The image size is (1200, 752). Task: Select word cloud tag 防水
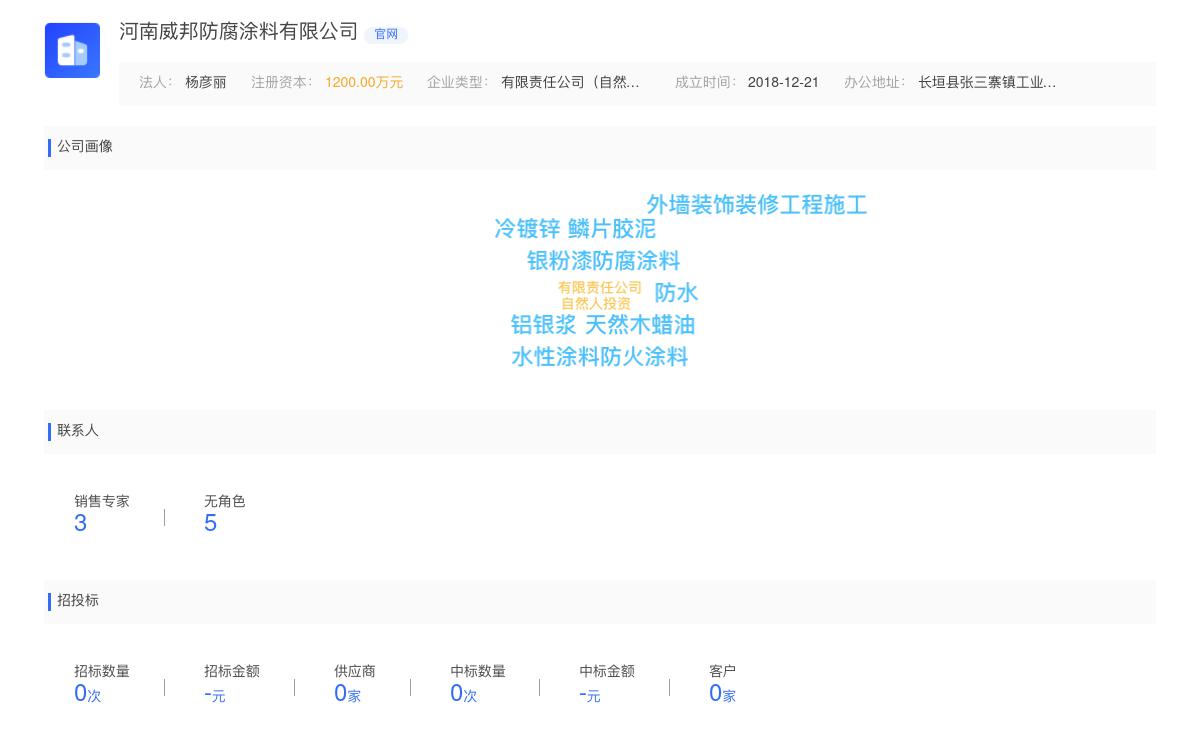point(676,293)
